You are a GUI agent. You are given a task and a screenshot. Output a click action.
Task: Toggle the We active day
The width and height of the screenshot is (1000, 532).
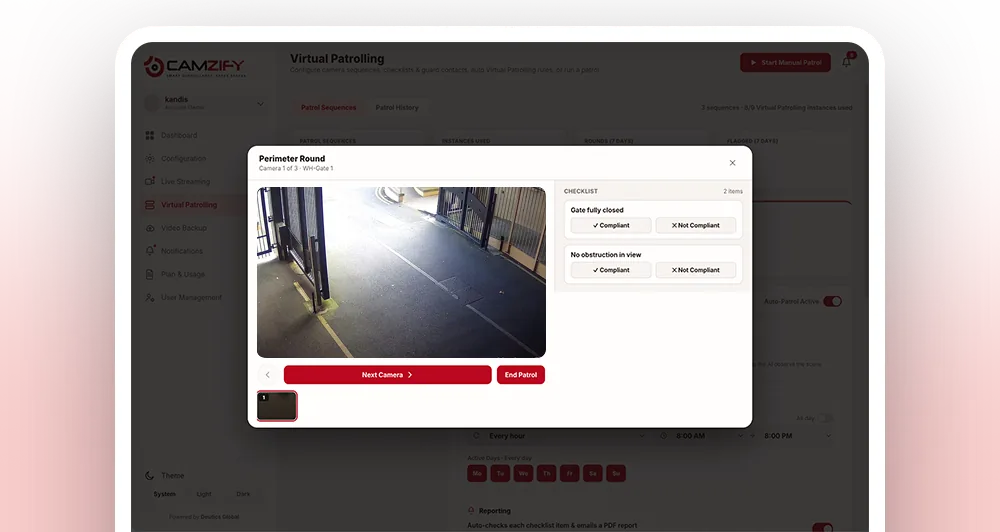523,473
